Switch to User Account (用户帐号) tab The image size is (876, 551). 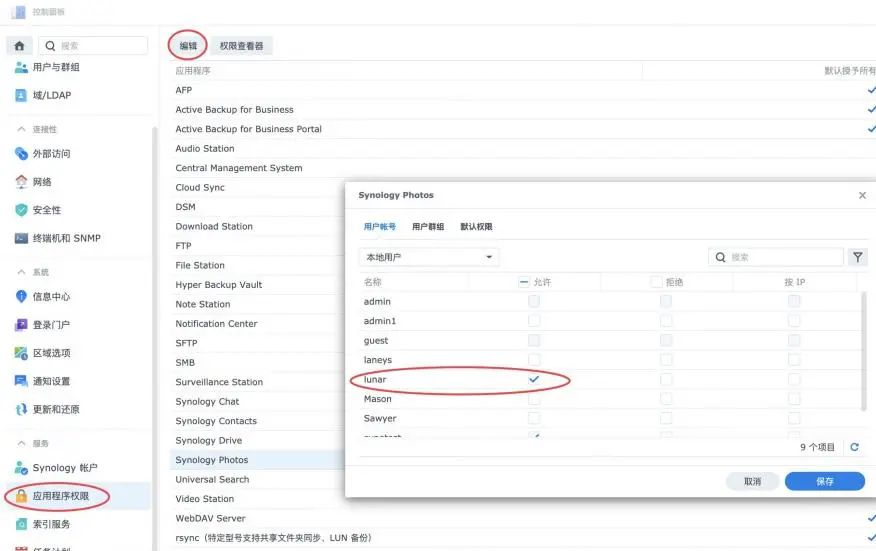(380, 226)
